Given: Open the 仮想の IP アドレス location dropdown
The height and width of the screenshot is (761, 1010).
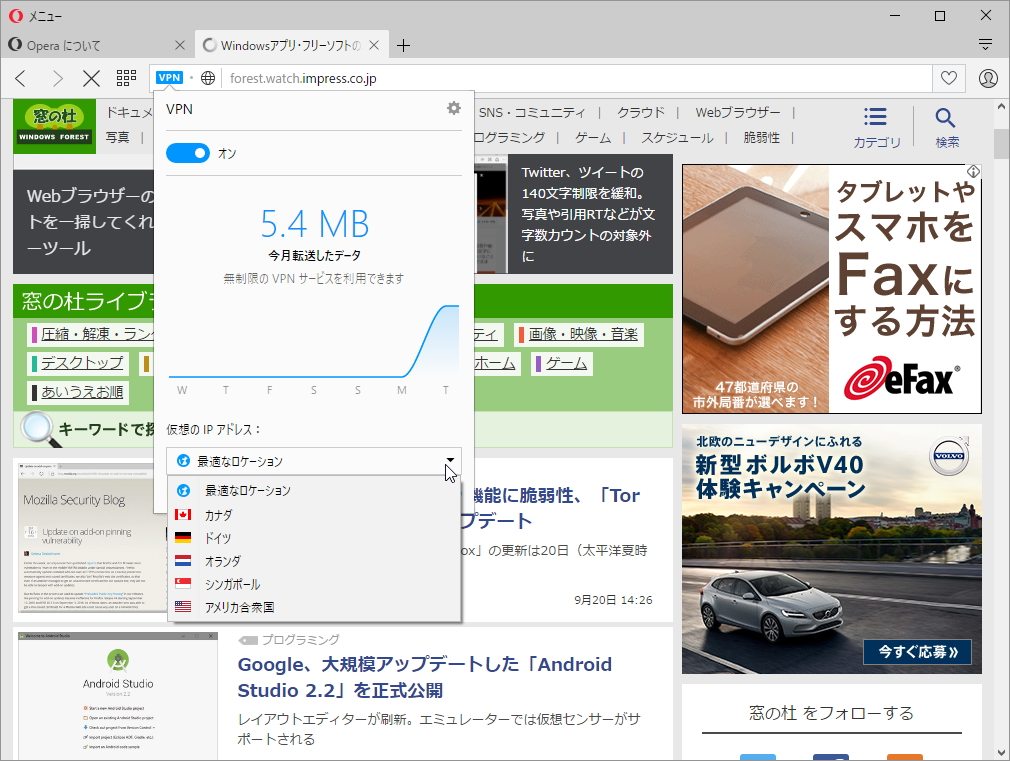Looking at the screenshot, I should [x=314, y=461].
